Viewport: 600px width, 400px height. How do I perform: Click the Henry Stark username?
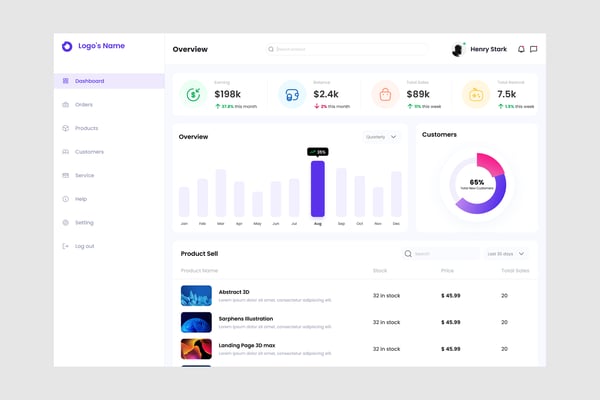488,49
